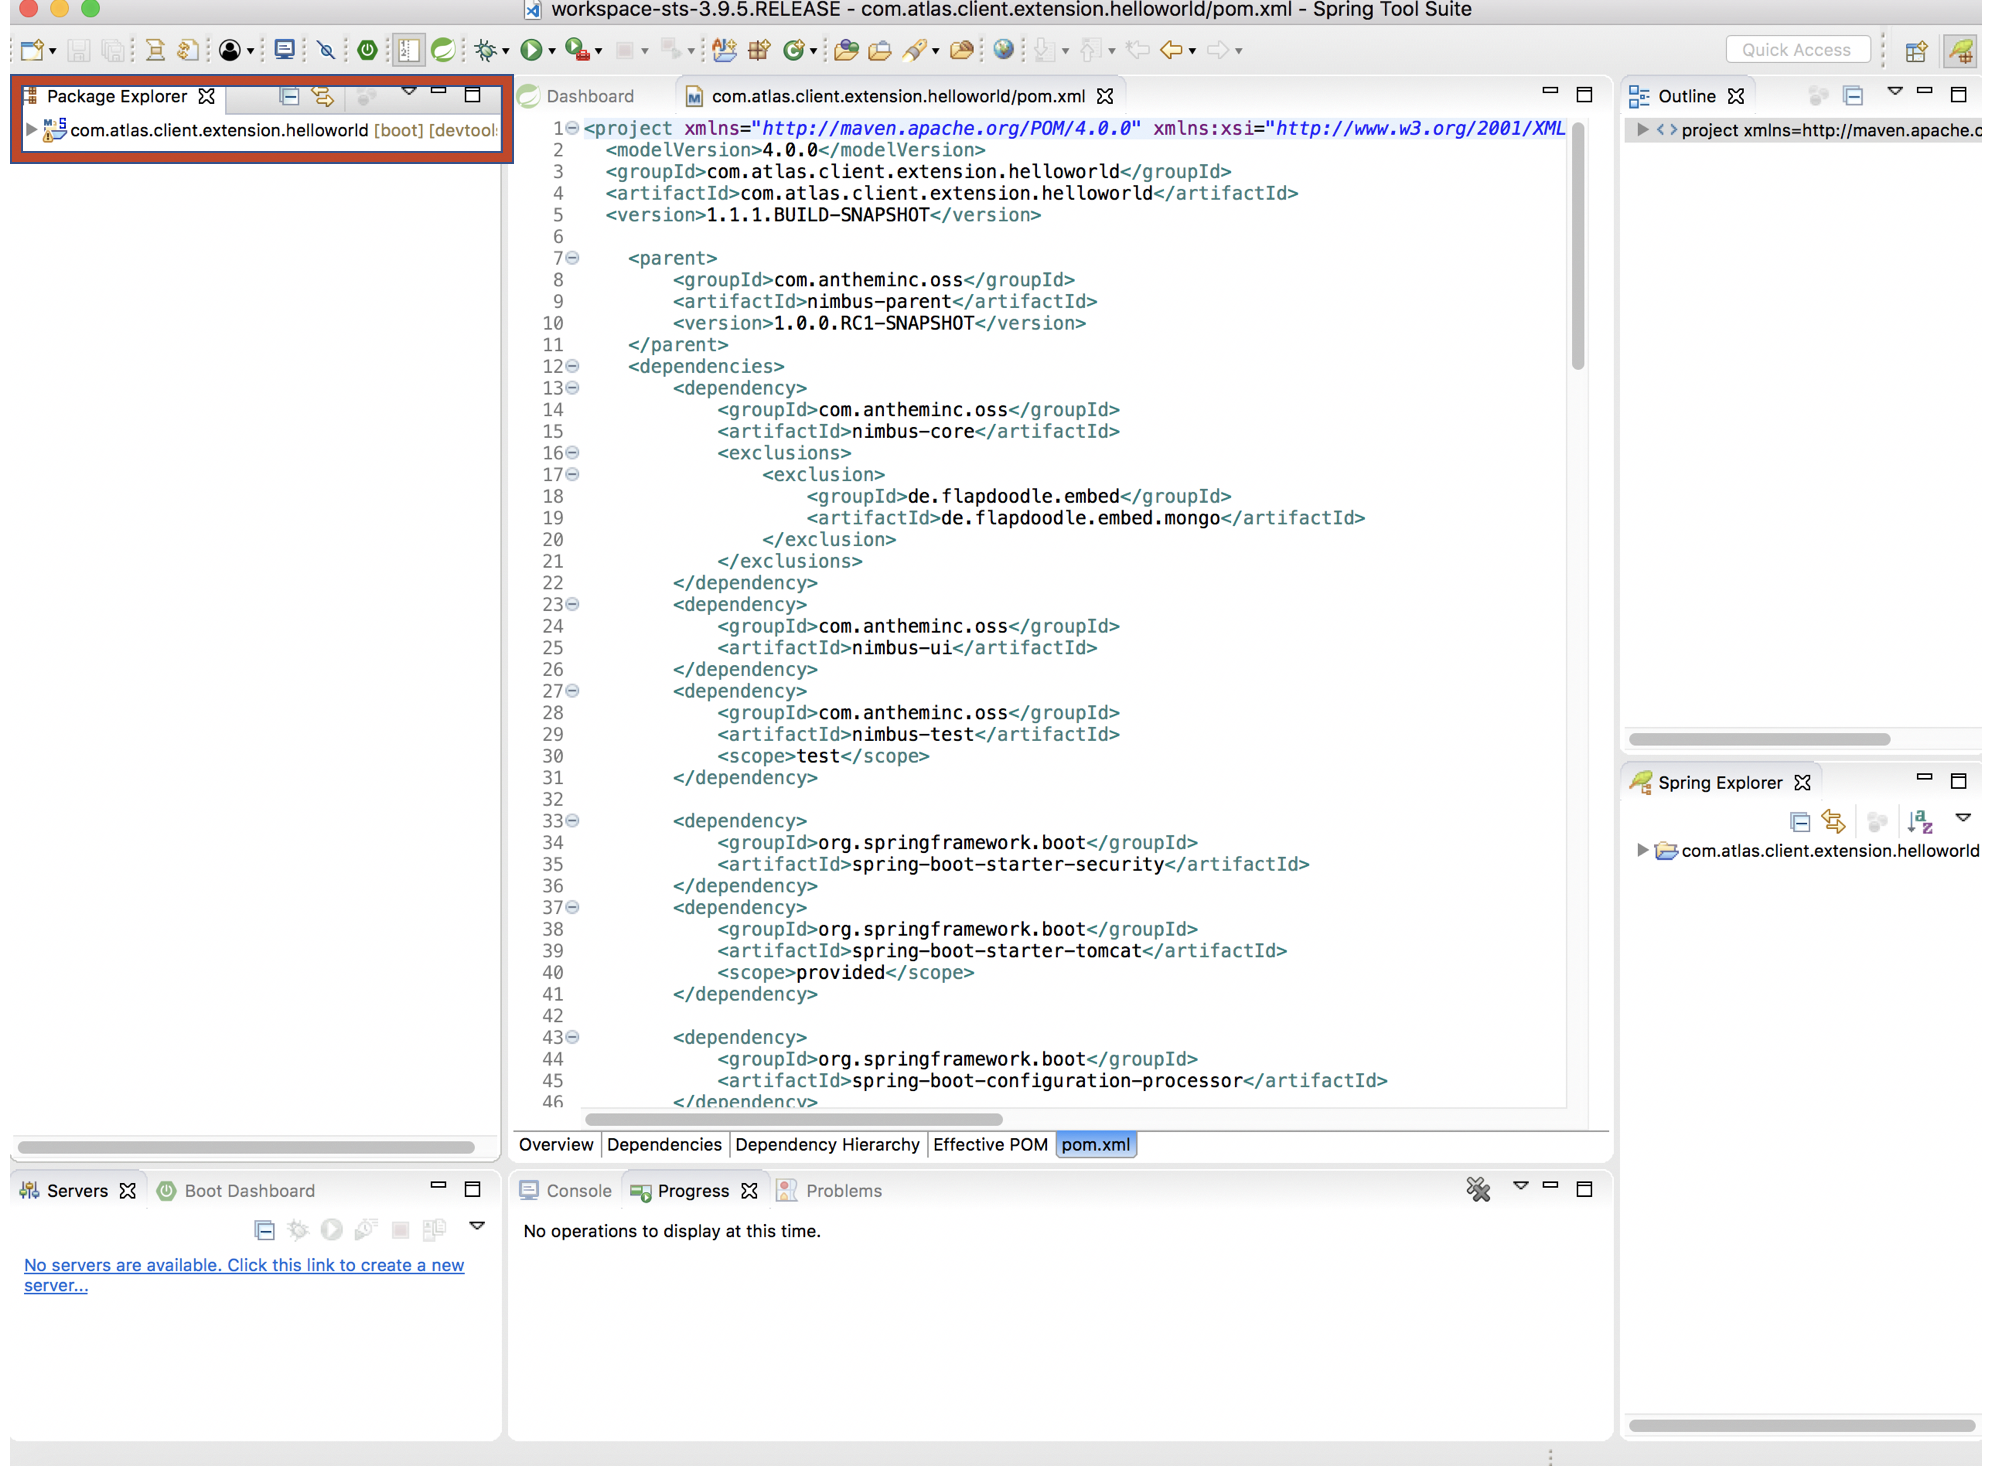Screen dimensions: 1992x1466
Task: Click the Open Perspective icon
Action: [x=1916, y=51]
